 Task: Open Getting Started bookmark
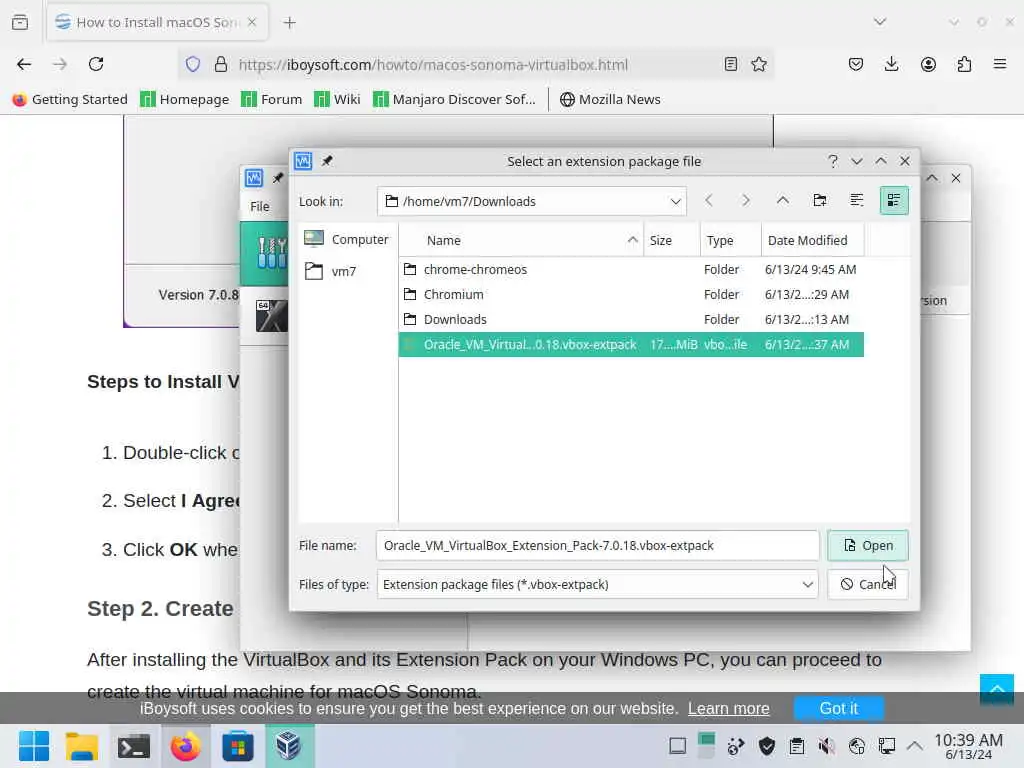70,99
